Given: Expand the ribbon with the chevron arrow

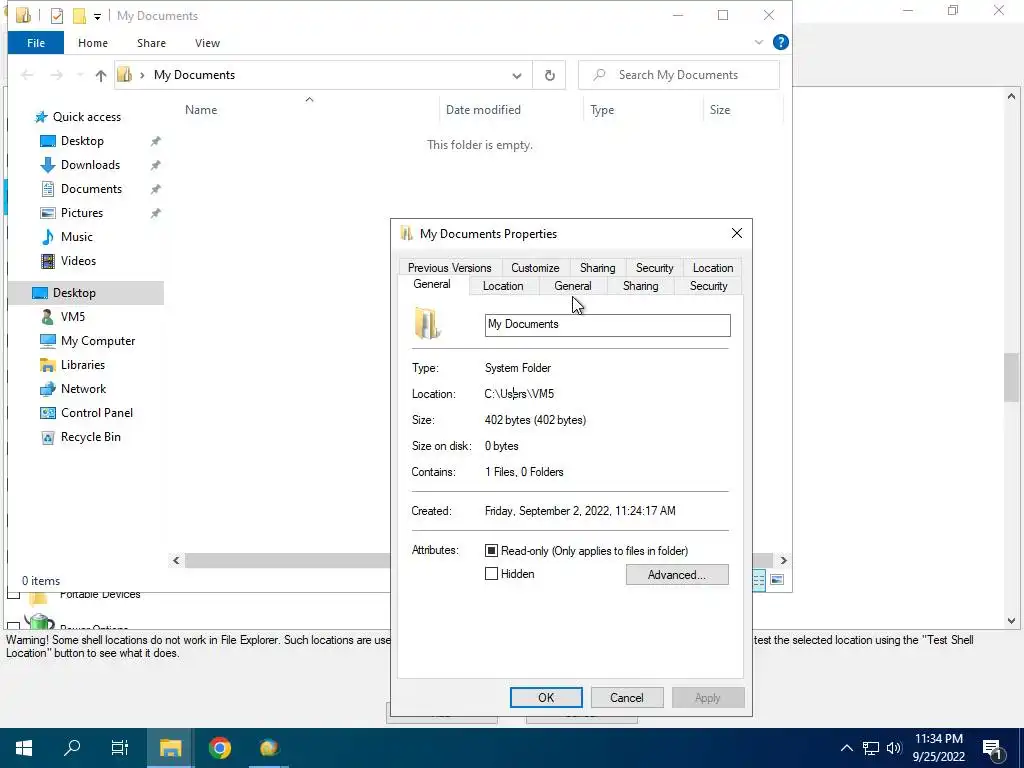Looking at the screenshot, I should tap(758, 42).
